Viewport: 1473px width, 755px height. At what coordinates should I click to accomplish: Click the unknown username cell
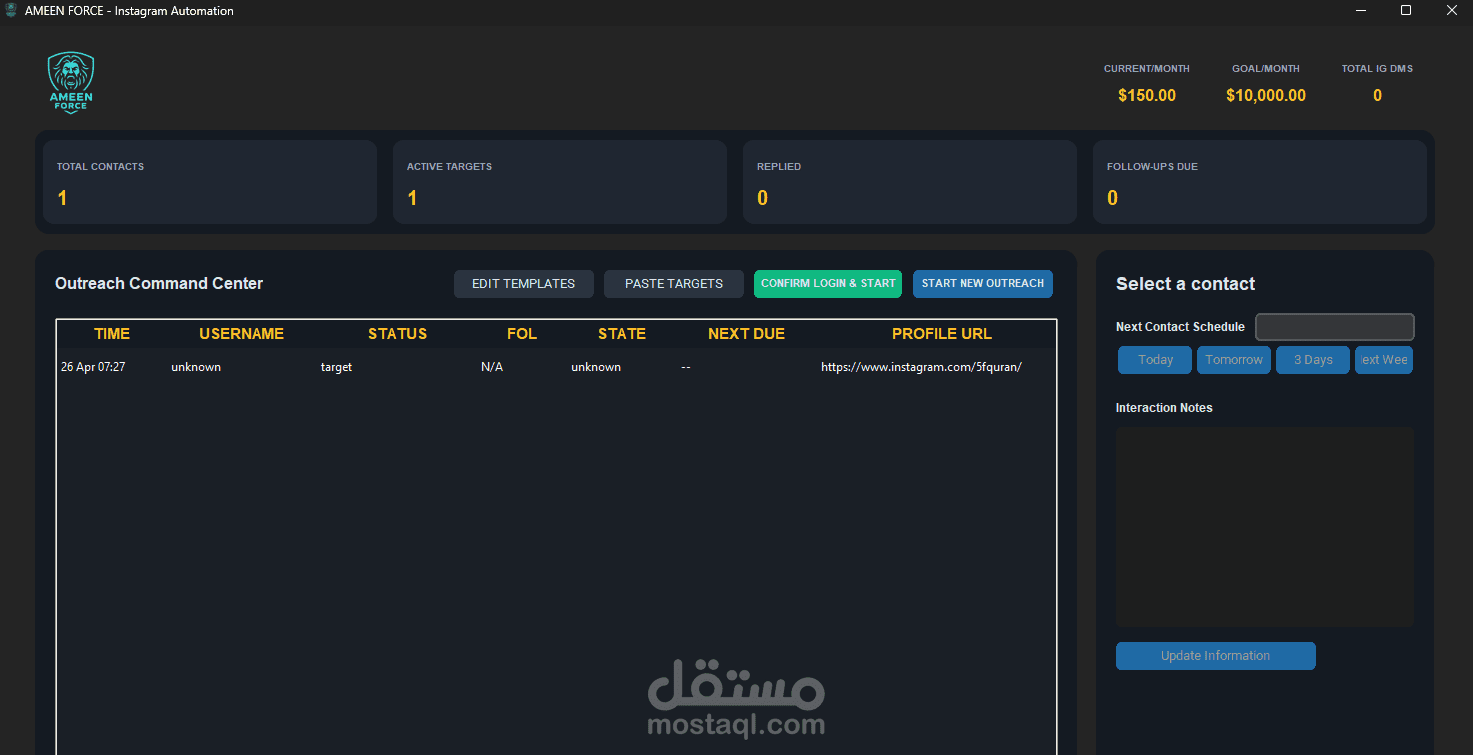(196, 367)
